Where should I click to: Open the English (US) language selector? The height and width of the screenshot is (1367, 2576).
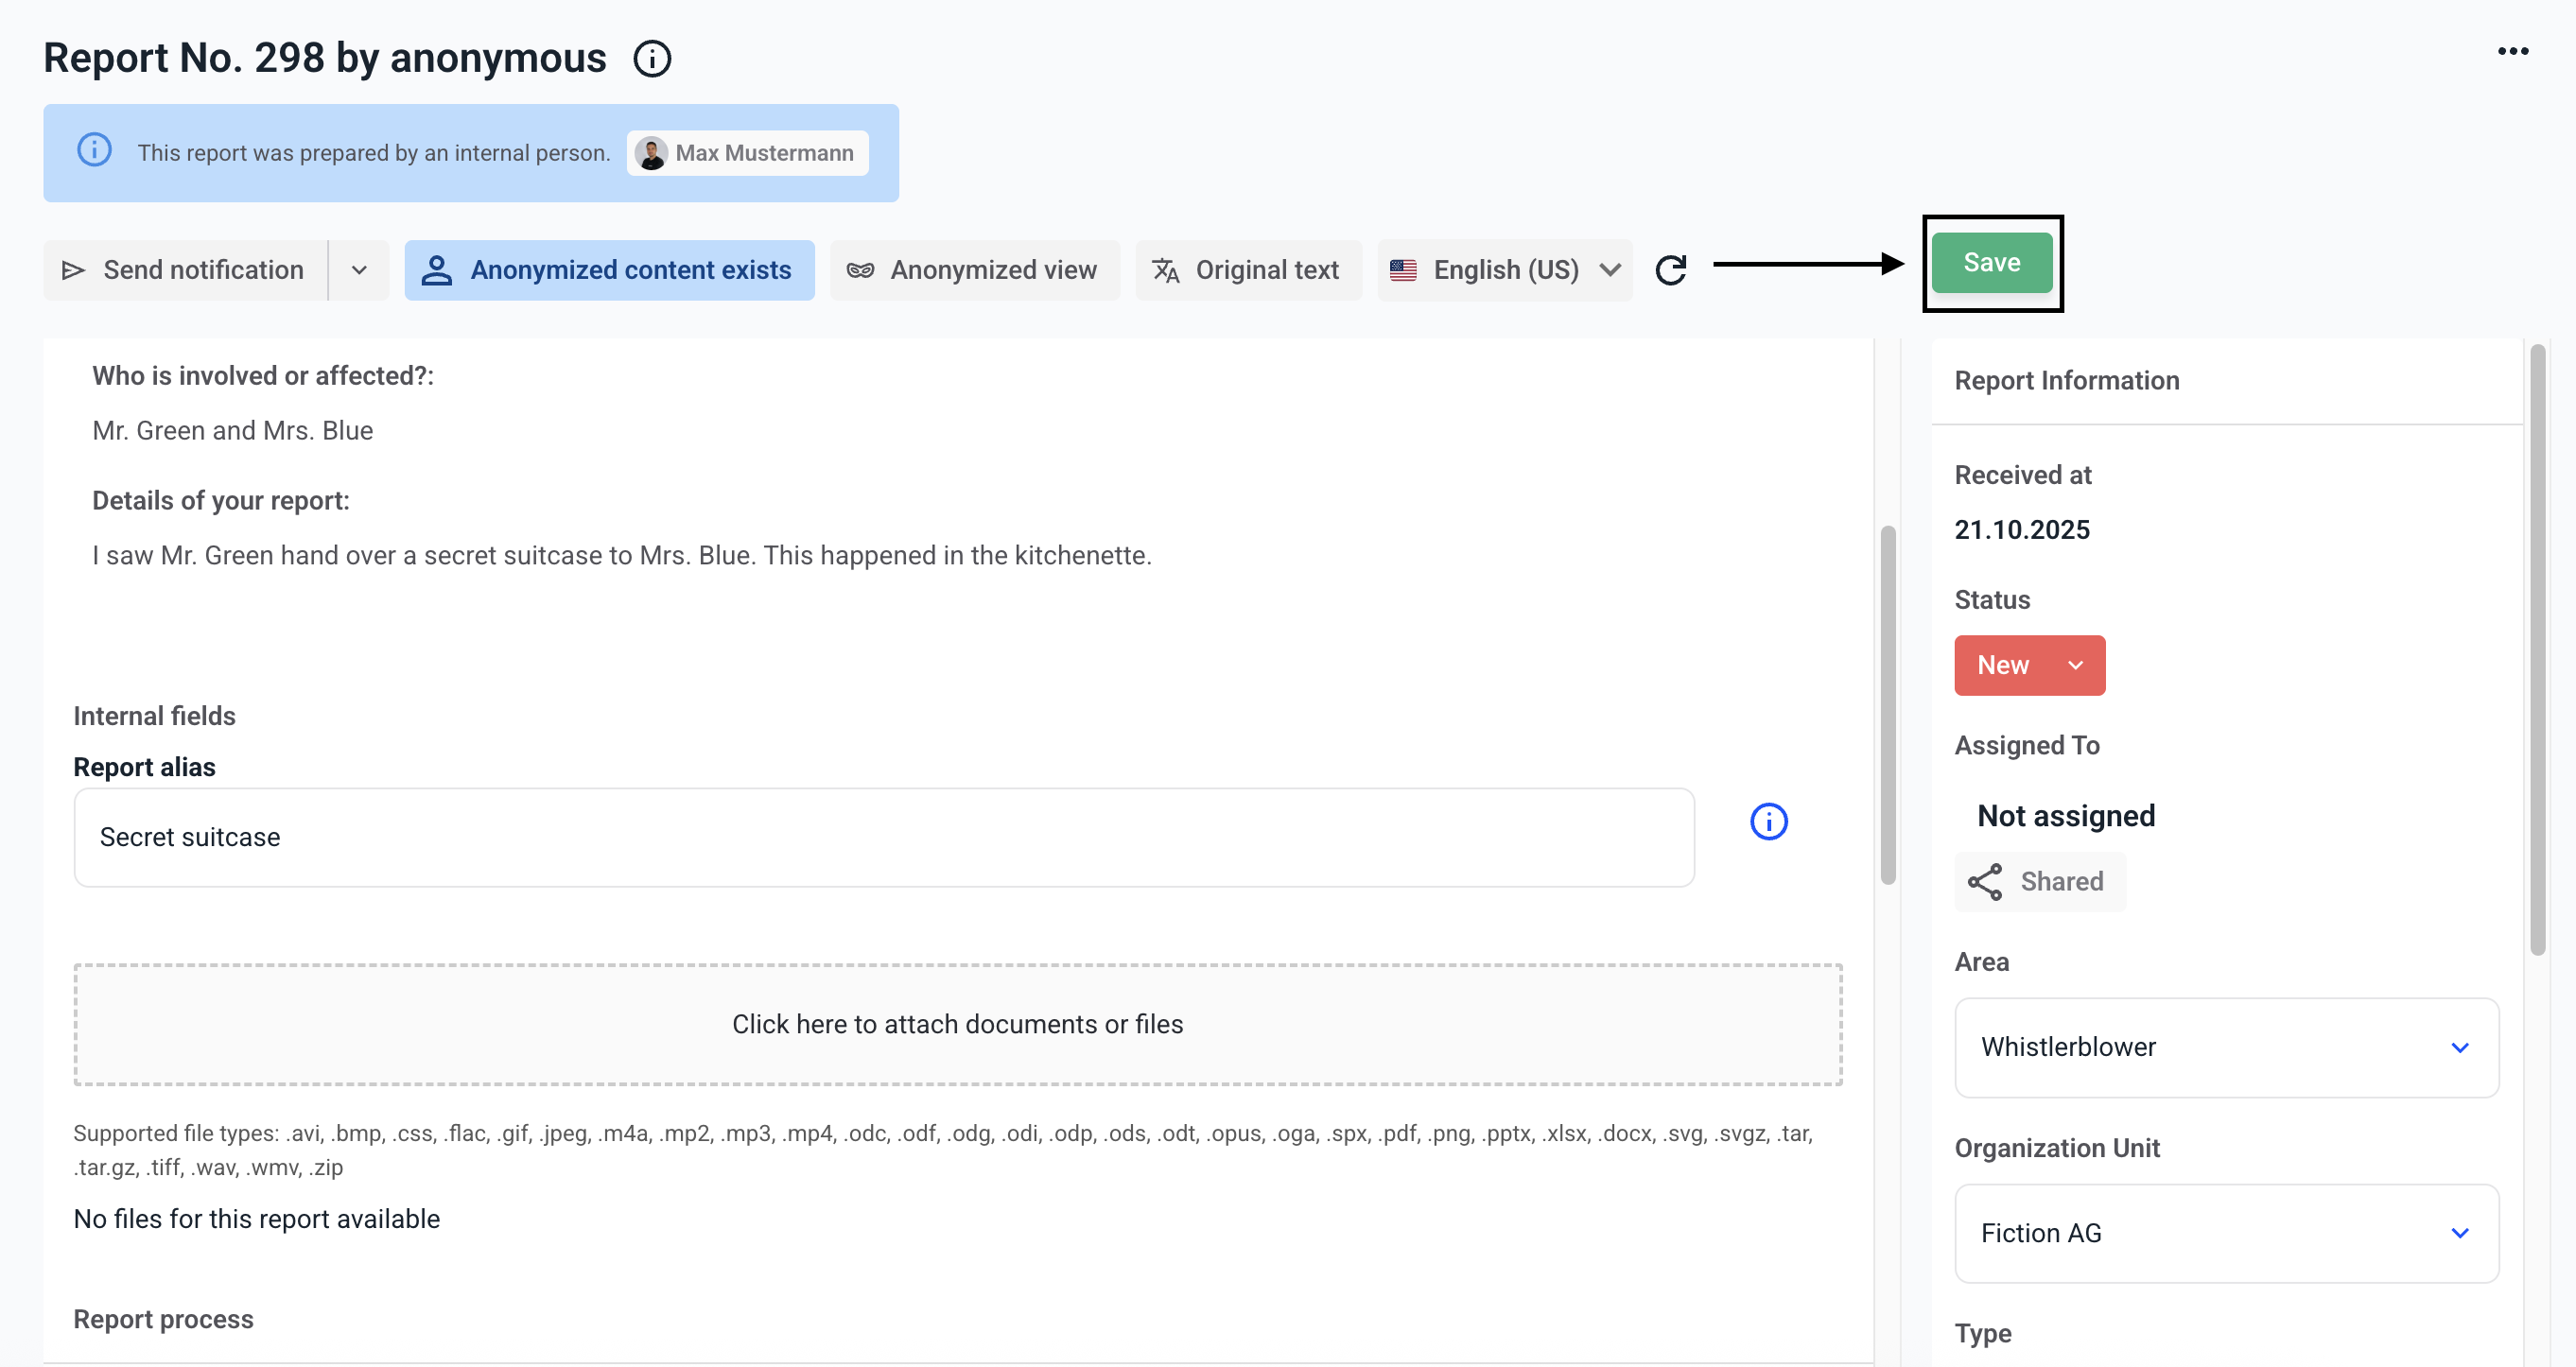click(x=1504, y=270)
